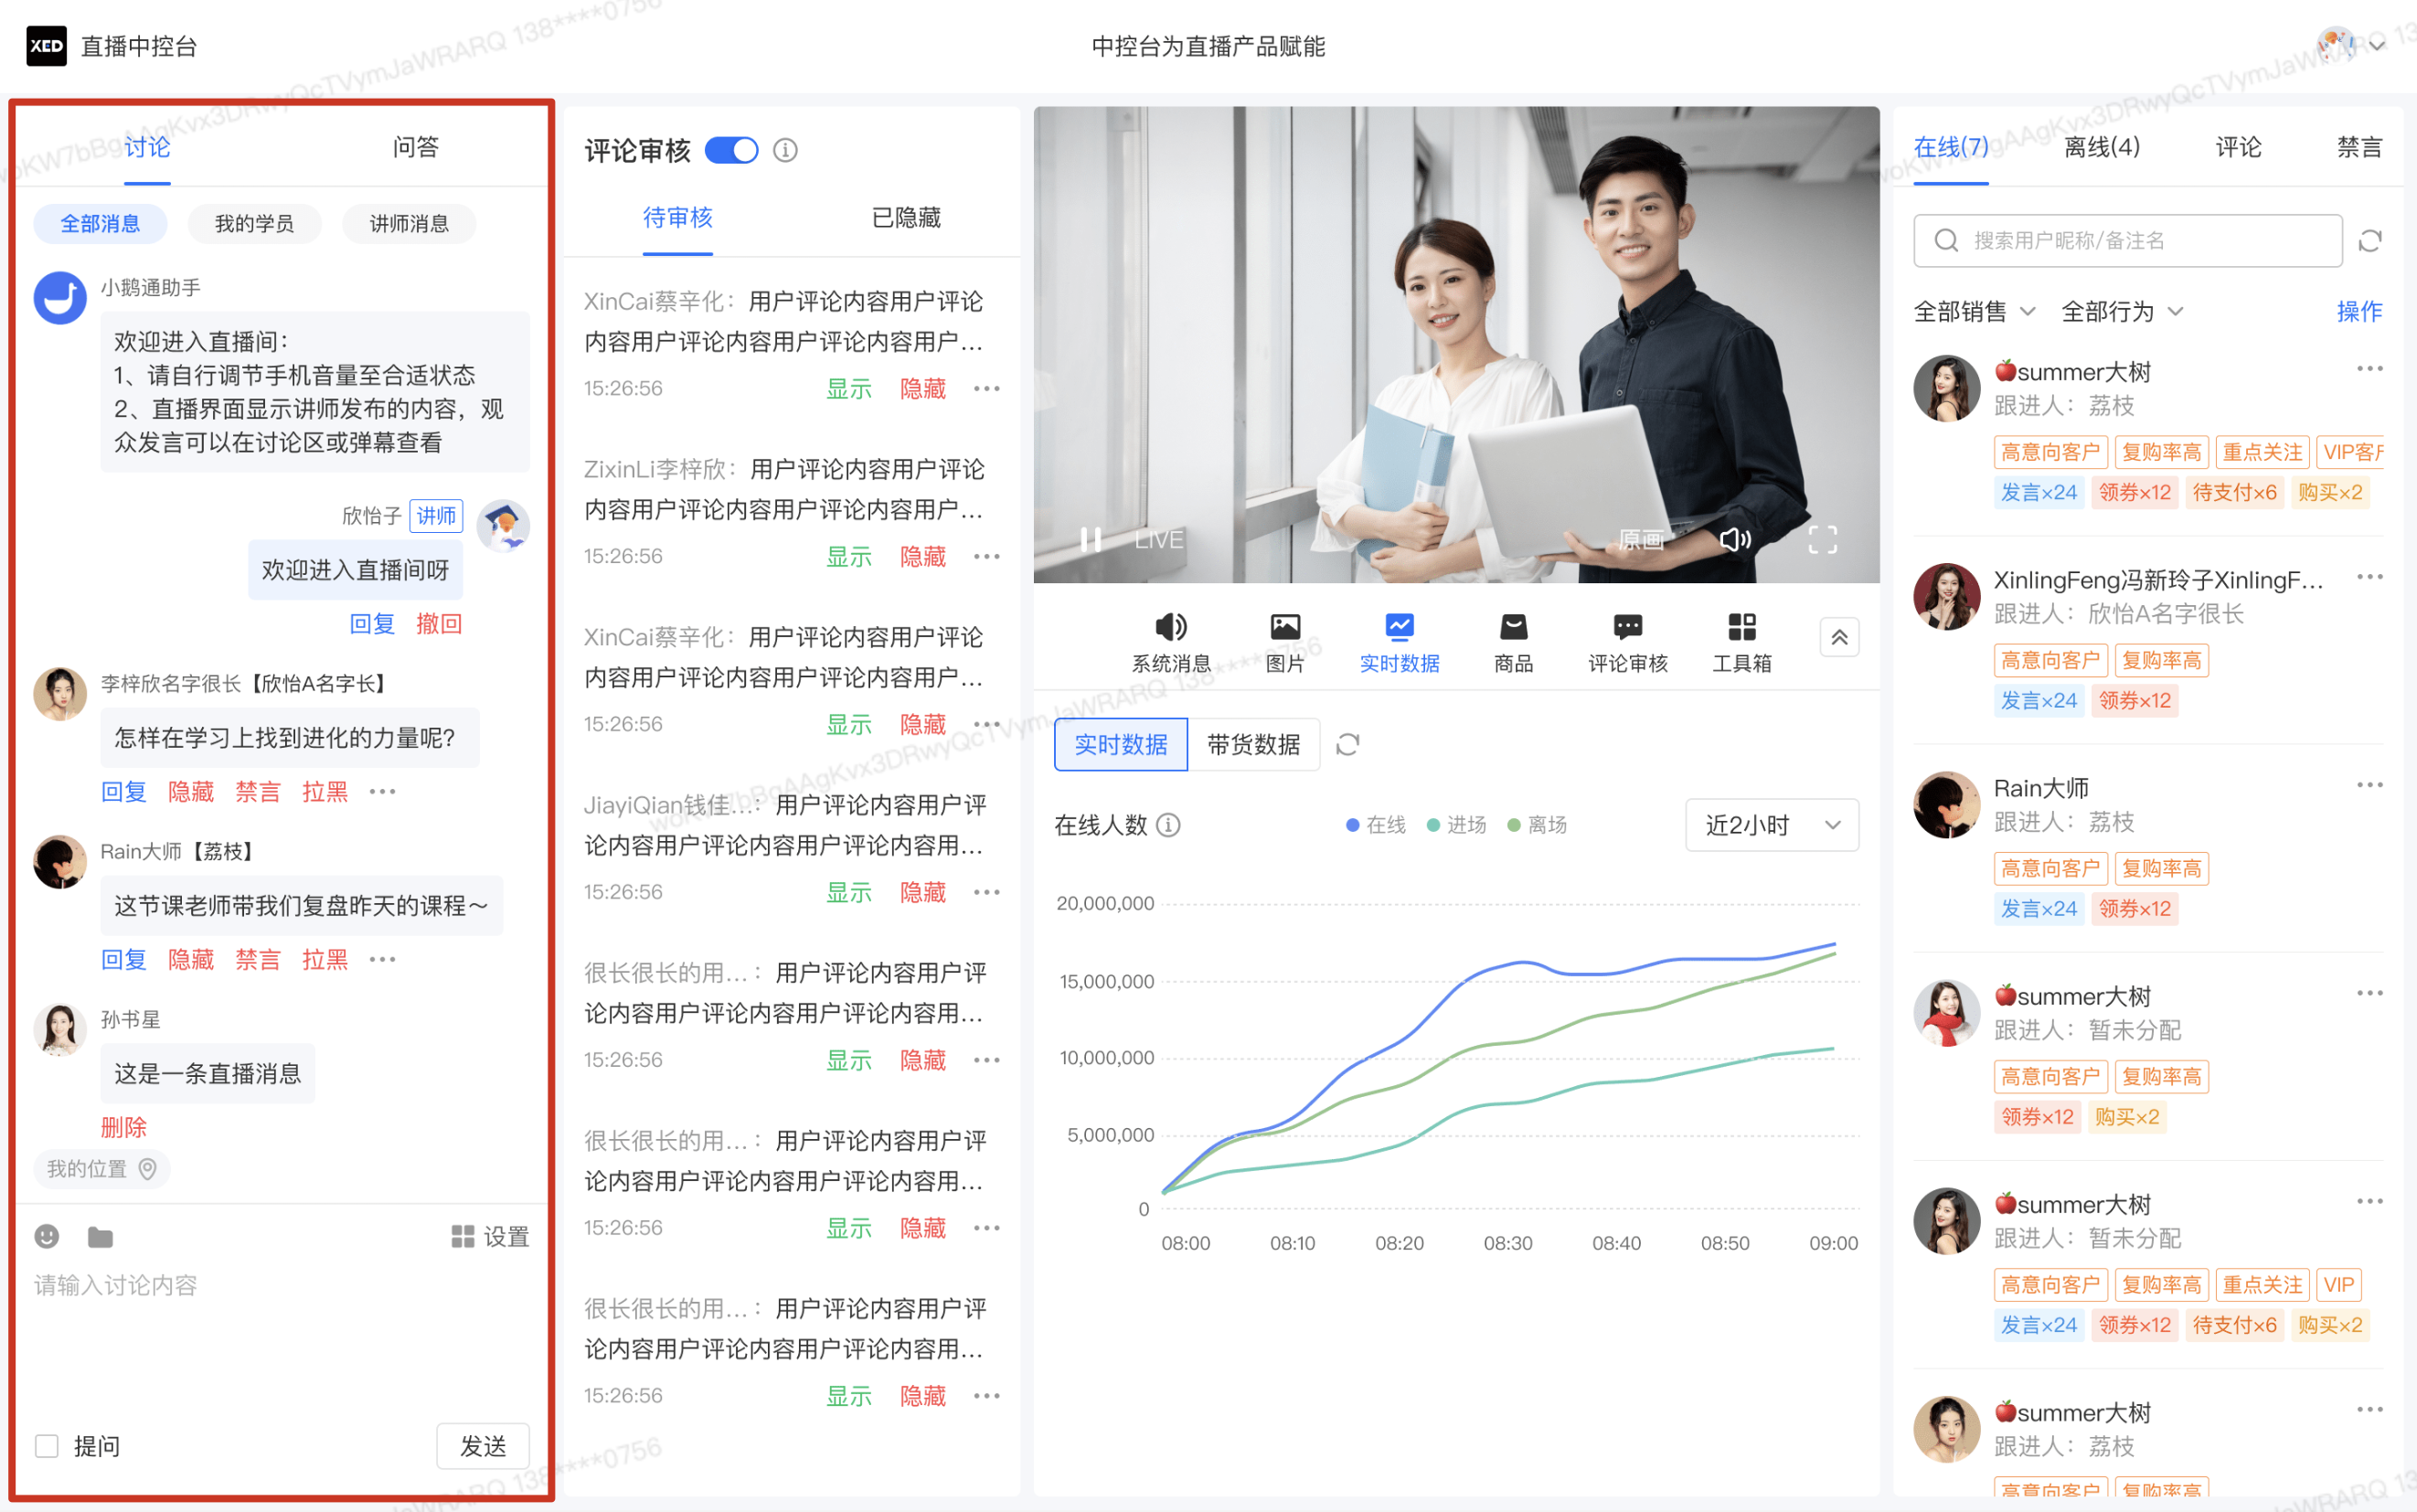Send the discussion message with 发送
2417x1512 pixels.
483,1446
